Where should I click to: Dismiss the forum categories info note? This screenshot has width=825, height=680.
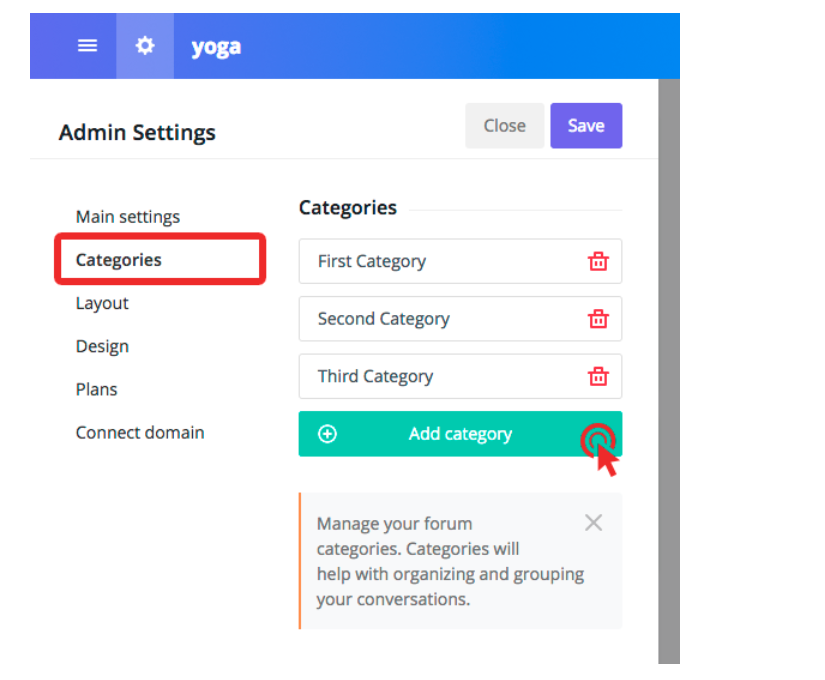(x=593, y=522)
